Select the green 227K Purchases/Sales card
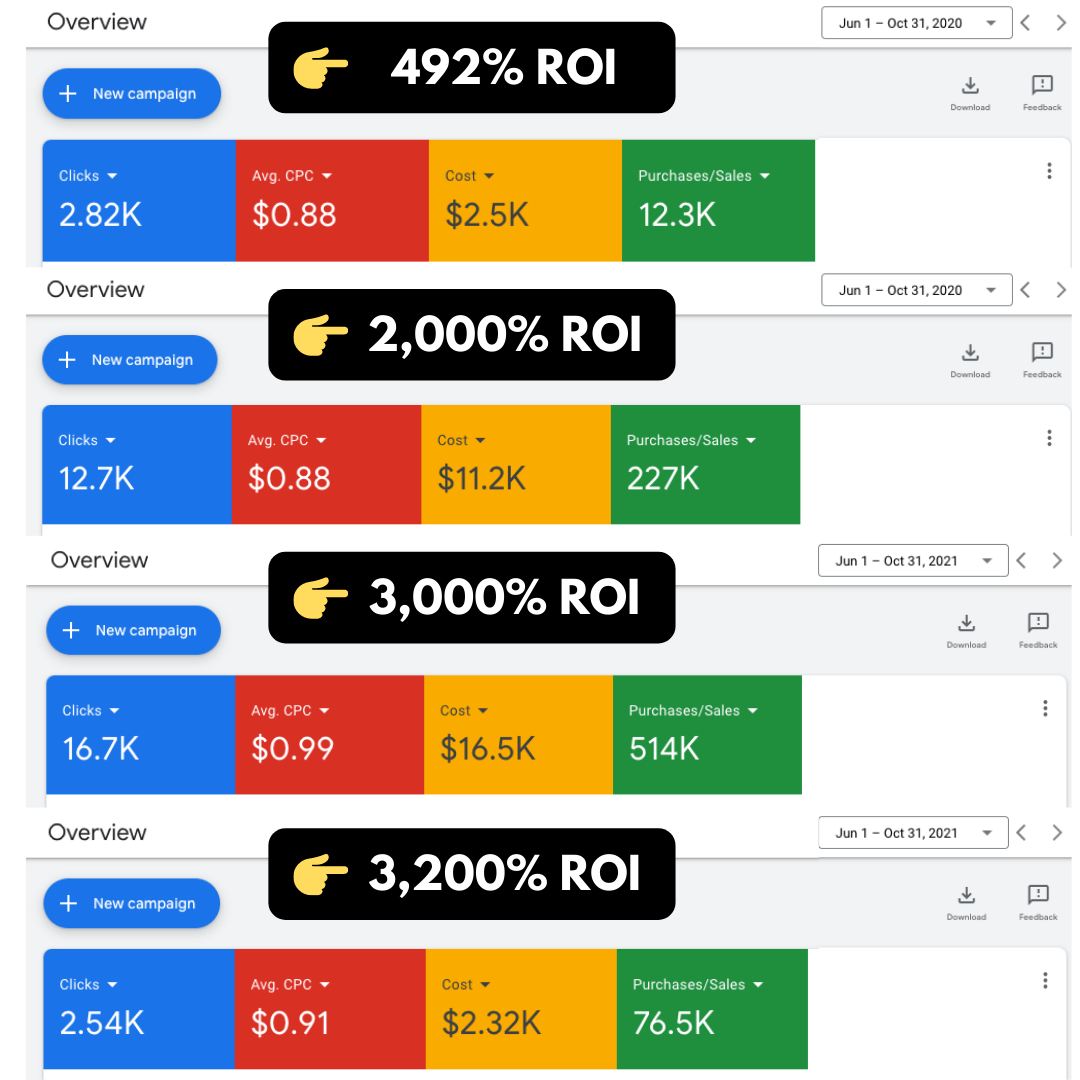 (705, 464)
